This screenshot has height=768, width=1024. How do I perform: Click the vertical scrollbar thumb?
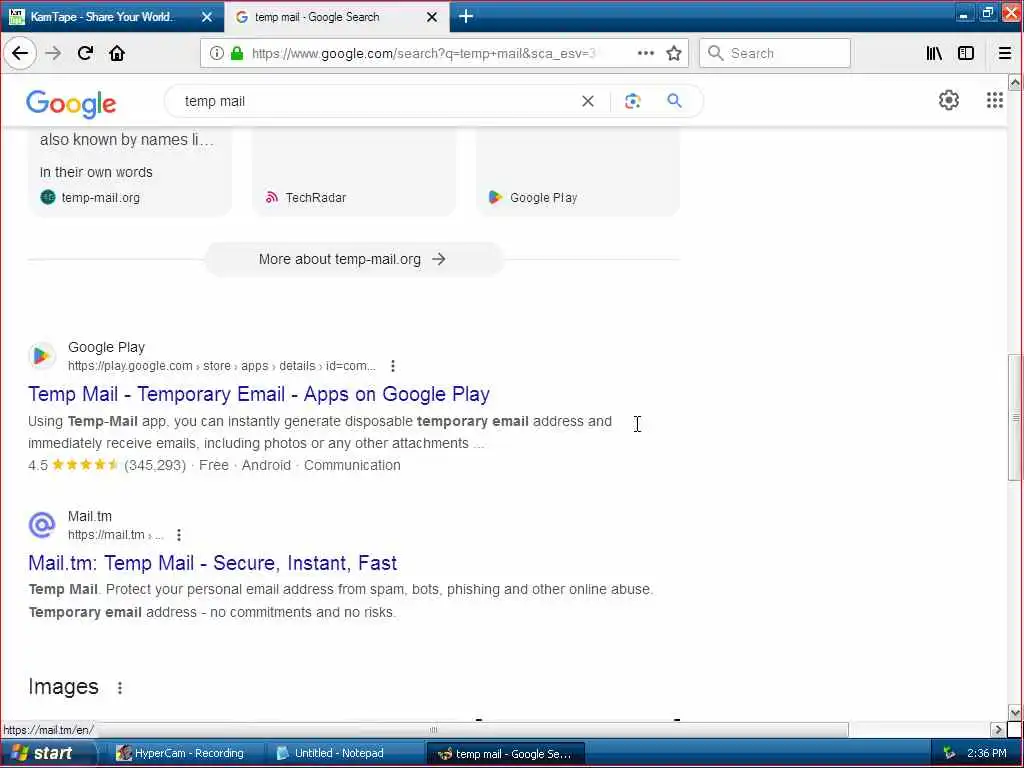[1015, 418]
